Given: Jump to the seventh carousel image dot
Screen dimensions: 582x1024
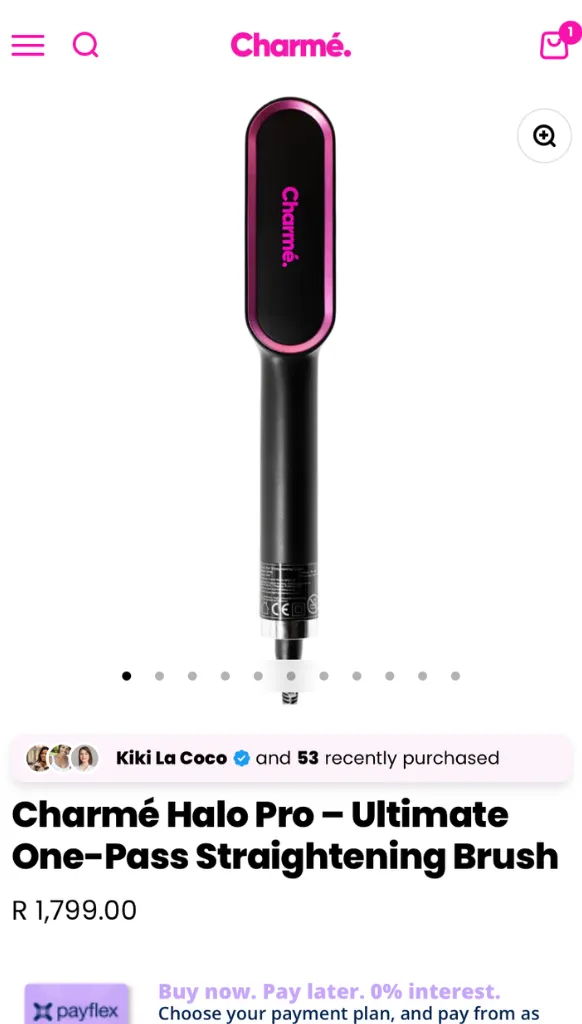Looking at the screenshot, I should click(324, 676).
